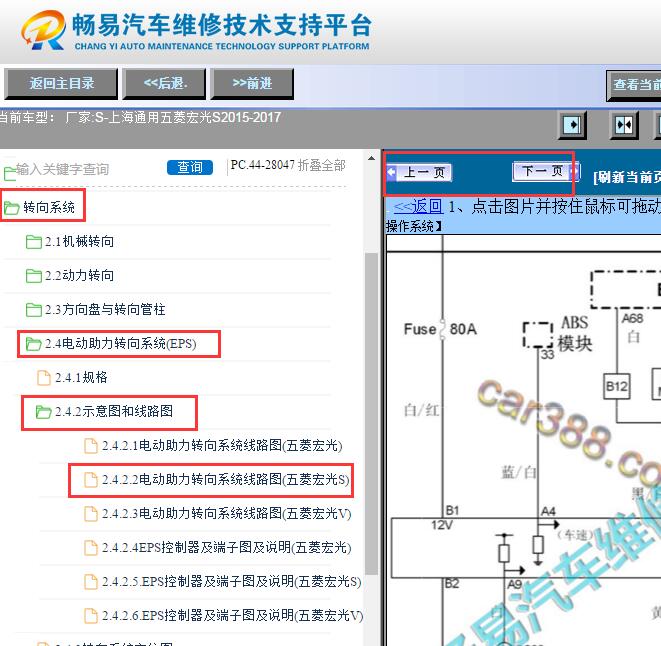Click the 查看当前 button at top right
The image size is (661, 646).
point(634,86)
